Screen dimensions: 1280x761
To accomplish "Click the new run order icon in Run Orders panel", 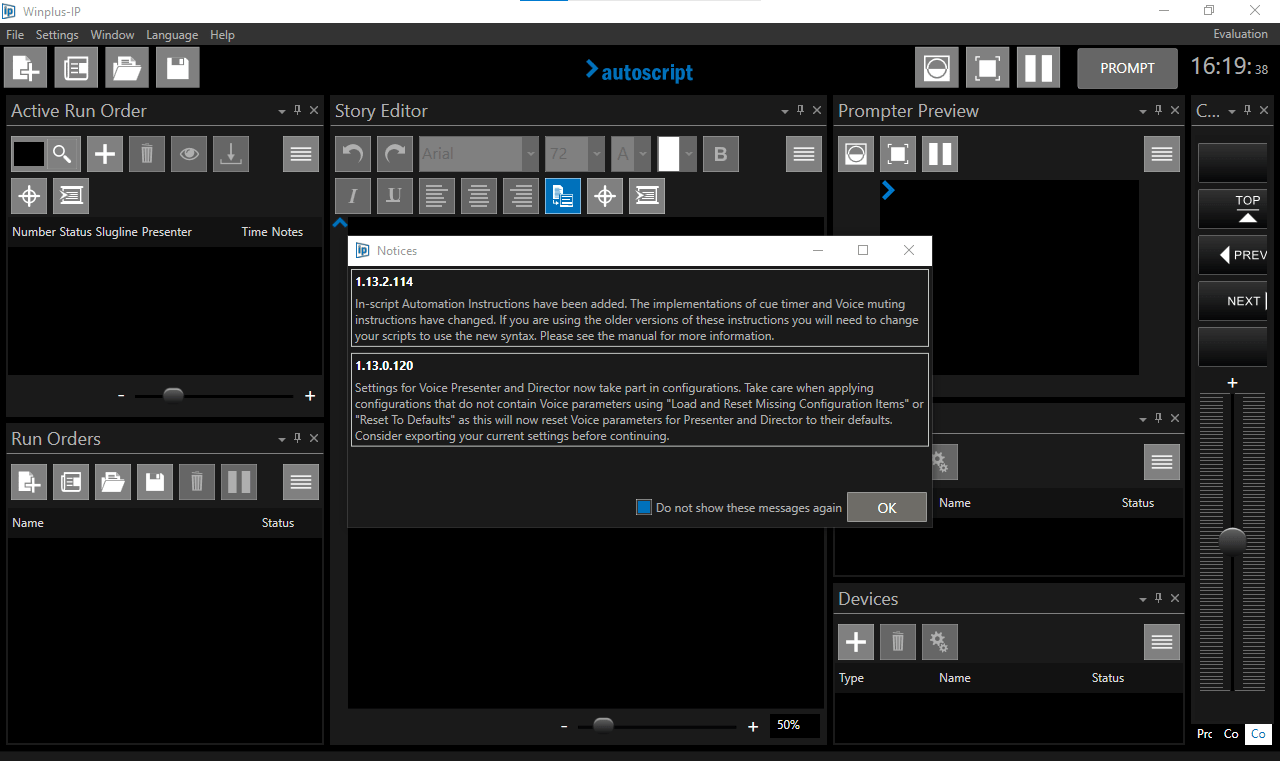I will coord(29,482).
